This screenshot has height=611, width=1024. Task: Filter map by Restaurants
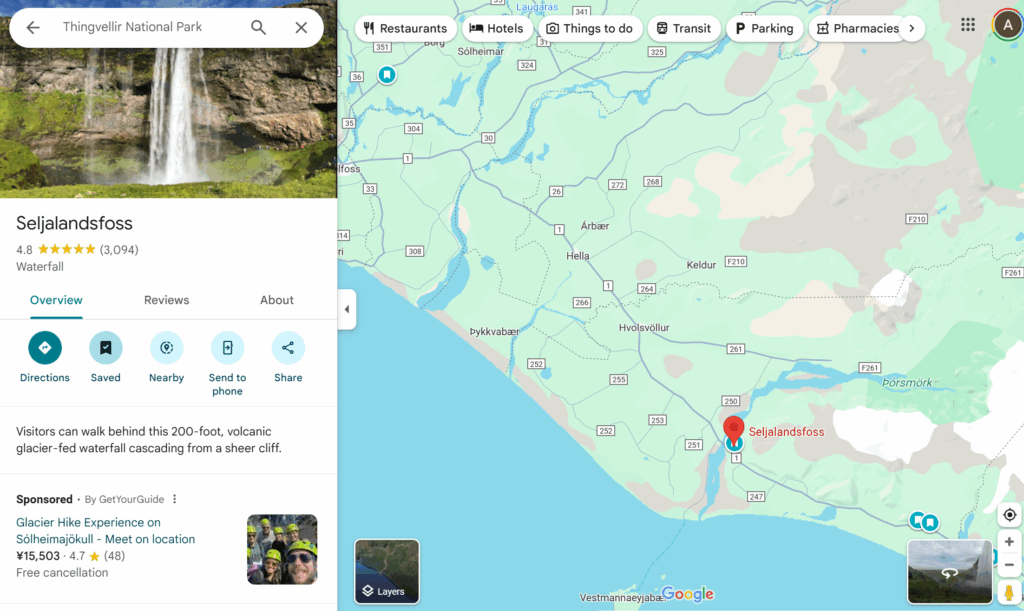tap(406, 29)
